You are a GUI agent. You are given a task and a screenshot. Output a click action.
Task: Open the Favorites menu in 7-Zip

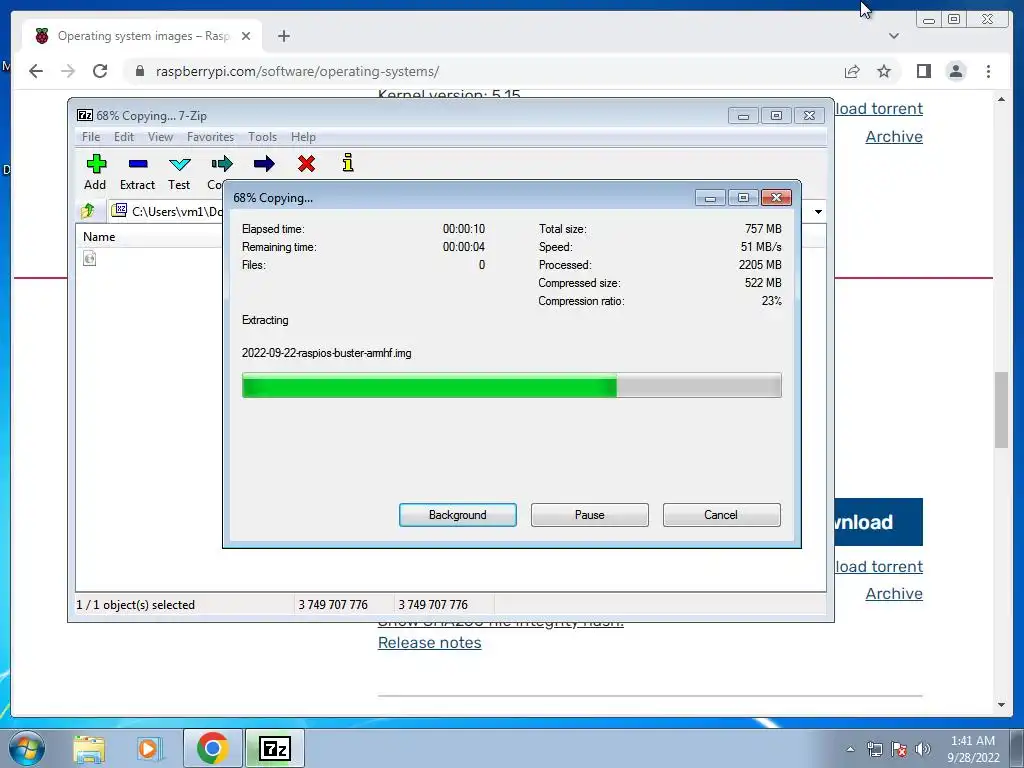[210, 136]
